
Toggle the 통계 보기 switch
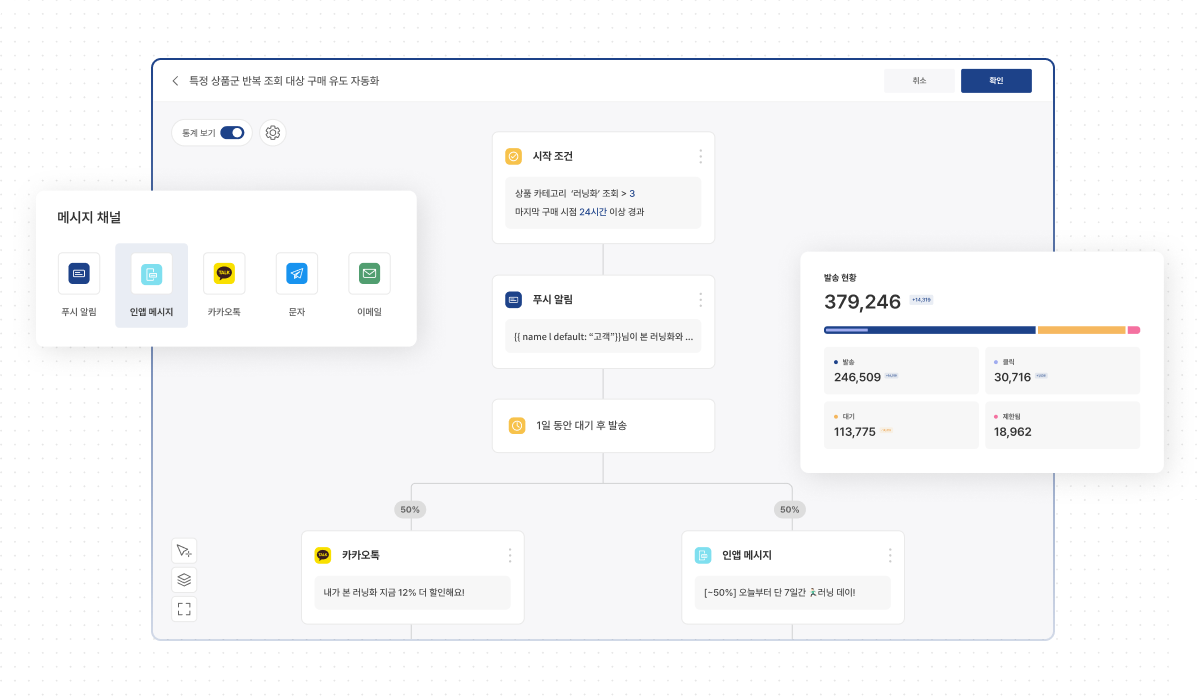232,133
